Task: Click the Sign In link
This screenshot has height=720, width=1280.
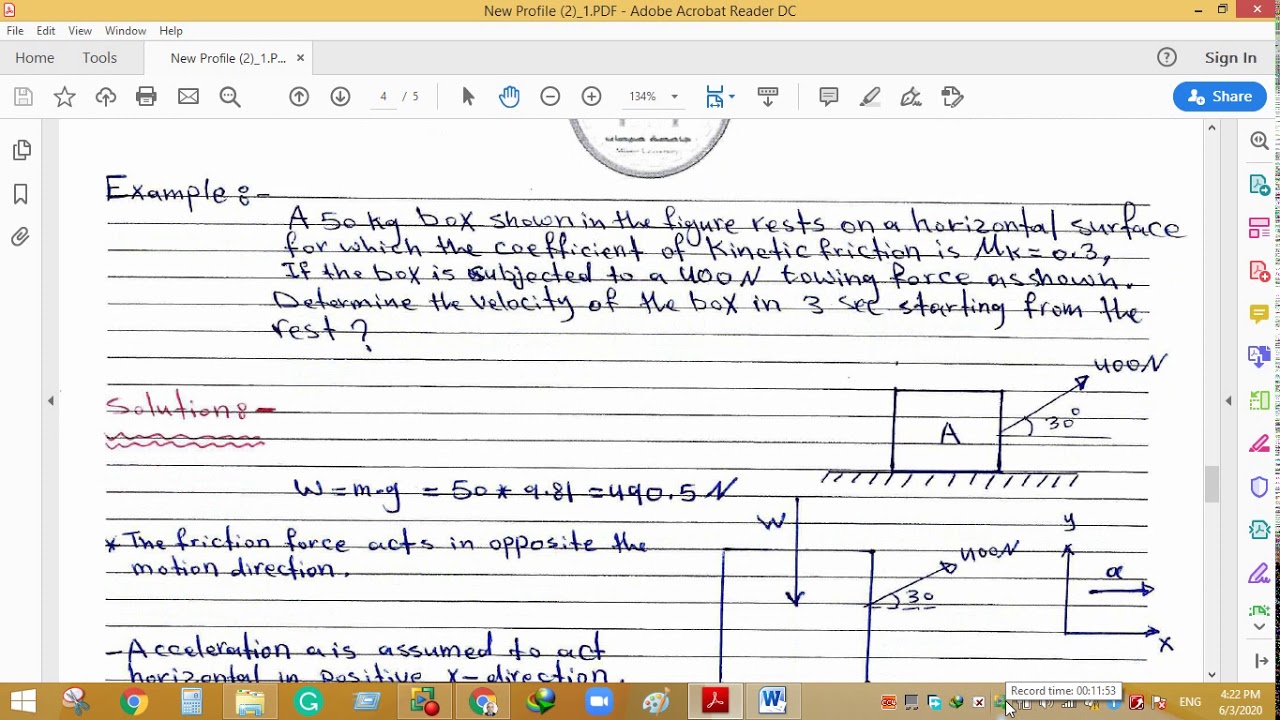Action: tap(1230, 58)
